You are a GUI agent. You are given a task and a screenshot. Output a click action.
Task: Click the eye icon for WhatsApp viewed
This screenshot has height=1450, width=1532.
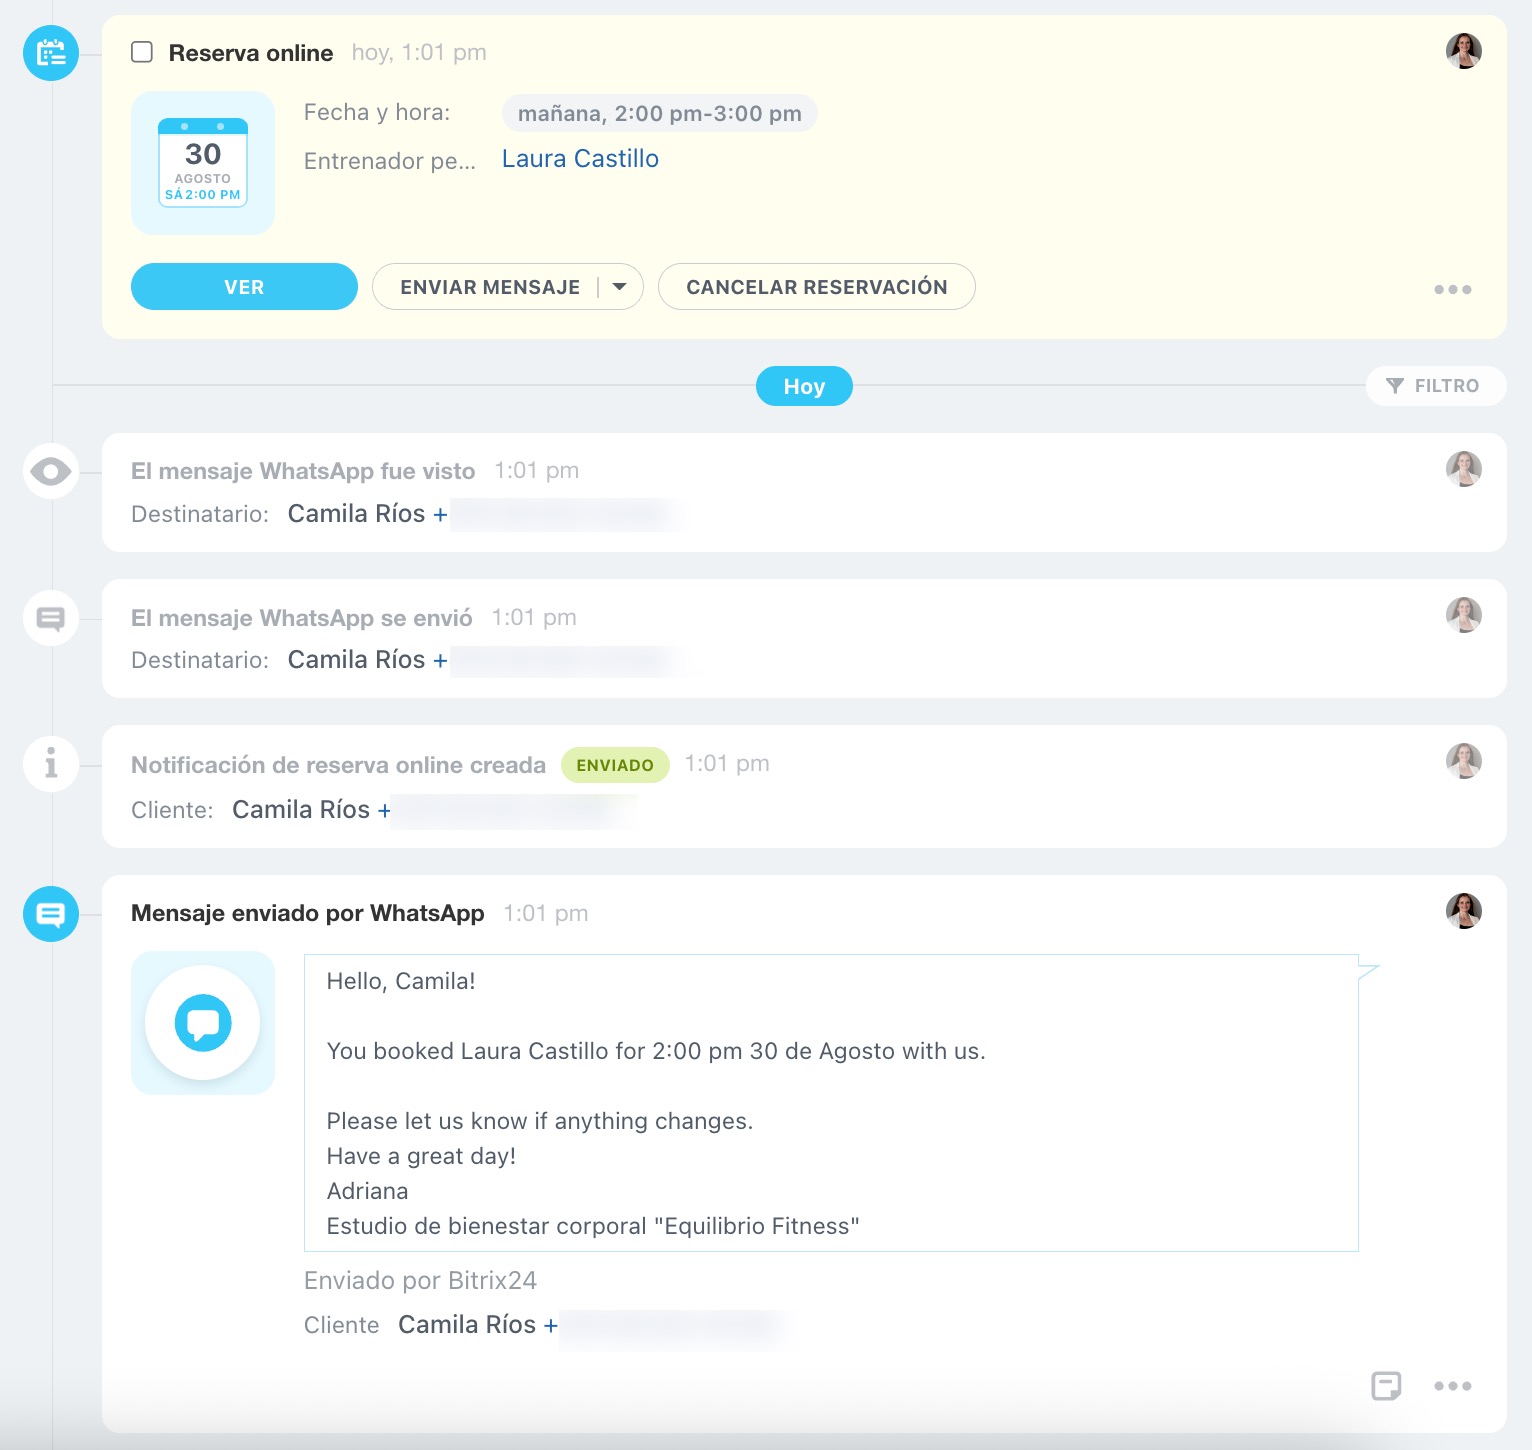51,471
